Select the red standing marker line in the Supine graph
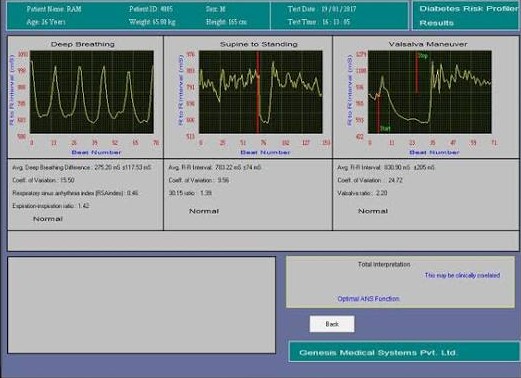The width and height of the screenshot is (521, 378). pos(258,92)
